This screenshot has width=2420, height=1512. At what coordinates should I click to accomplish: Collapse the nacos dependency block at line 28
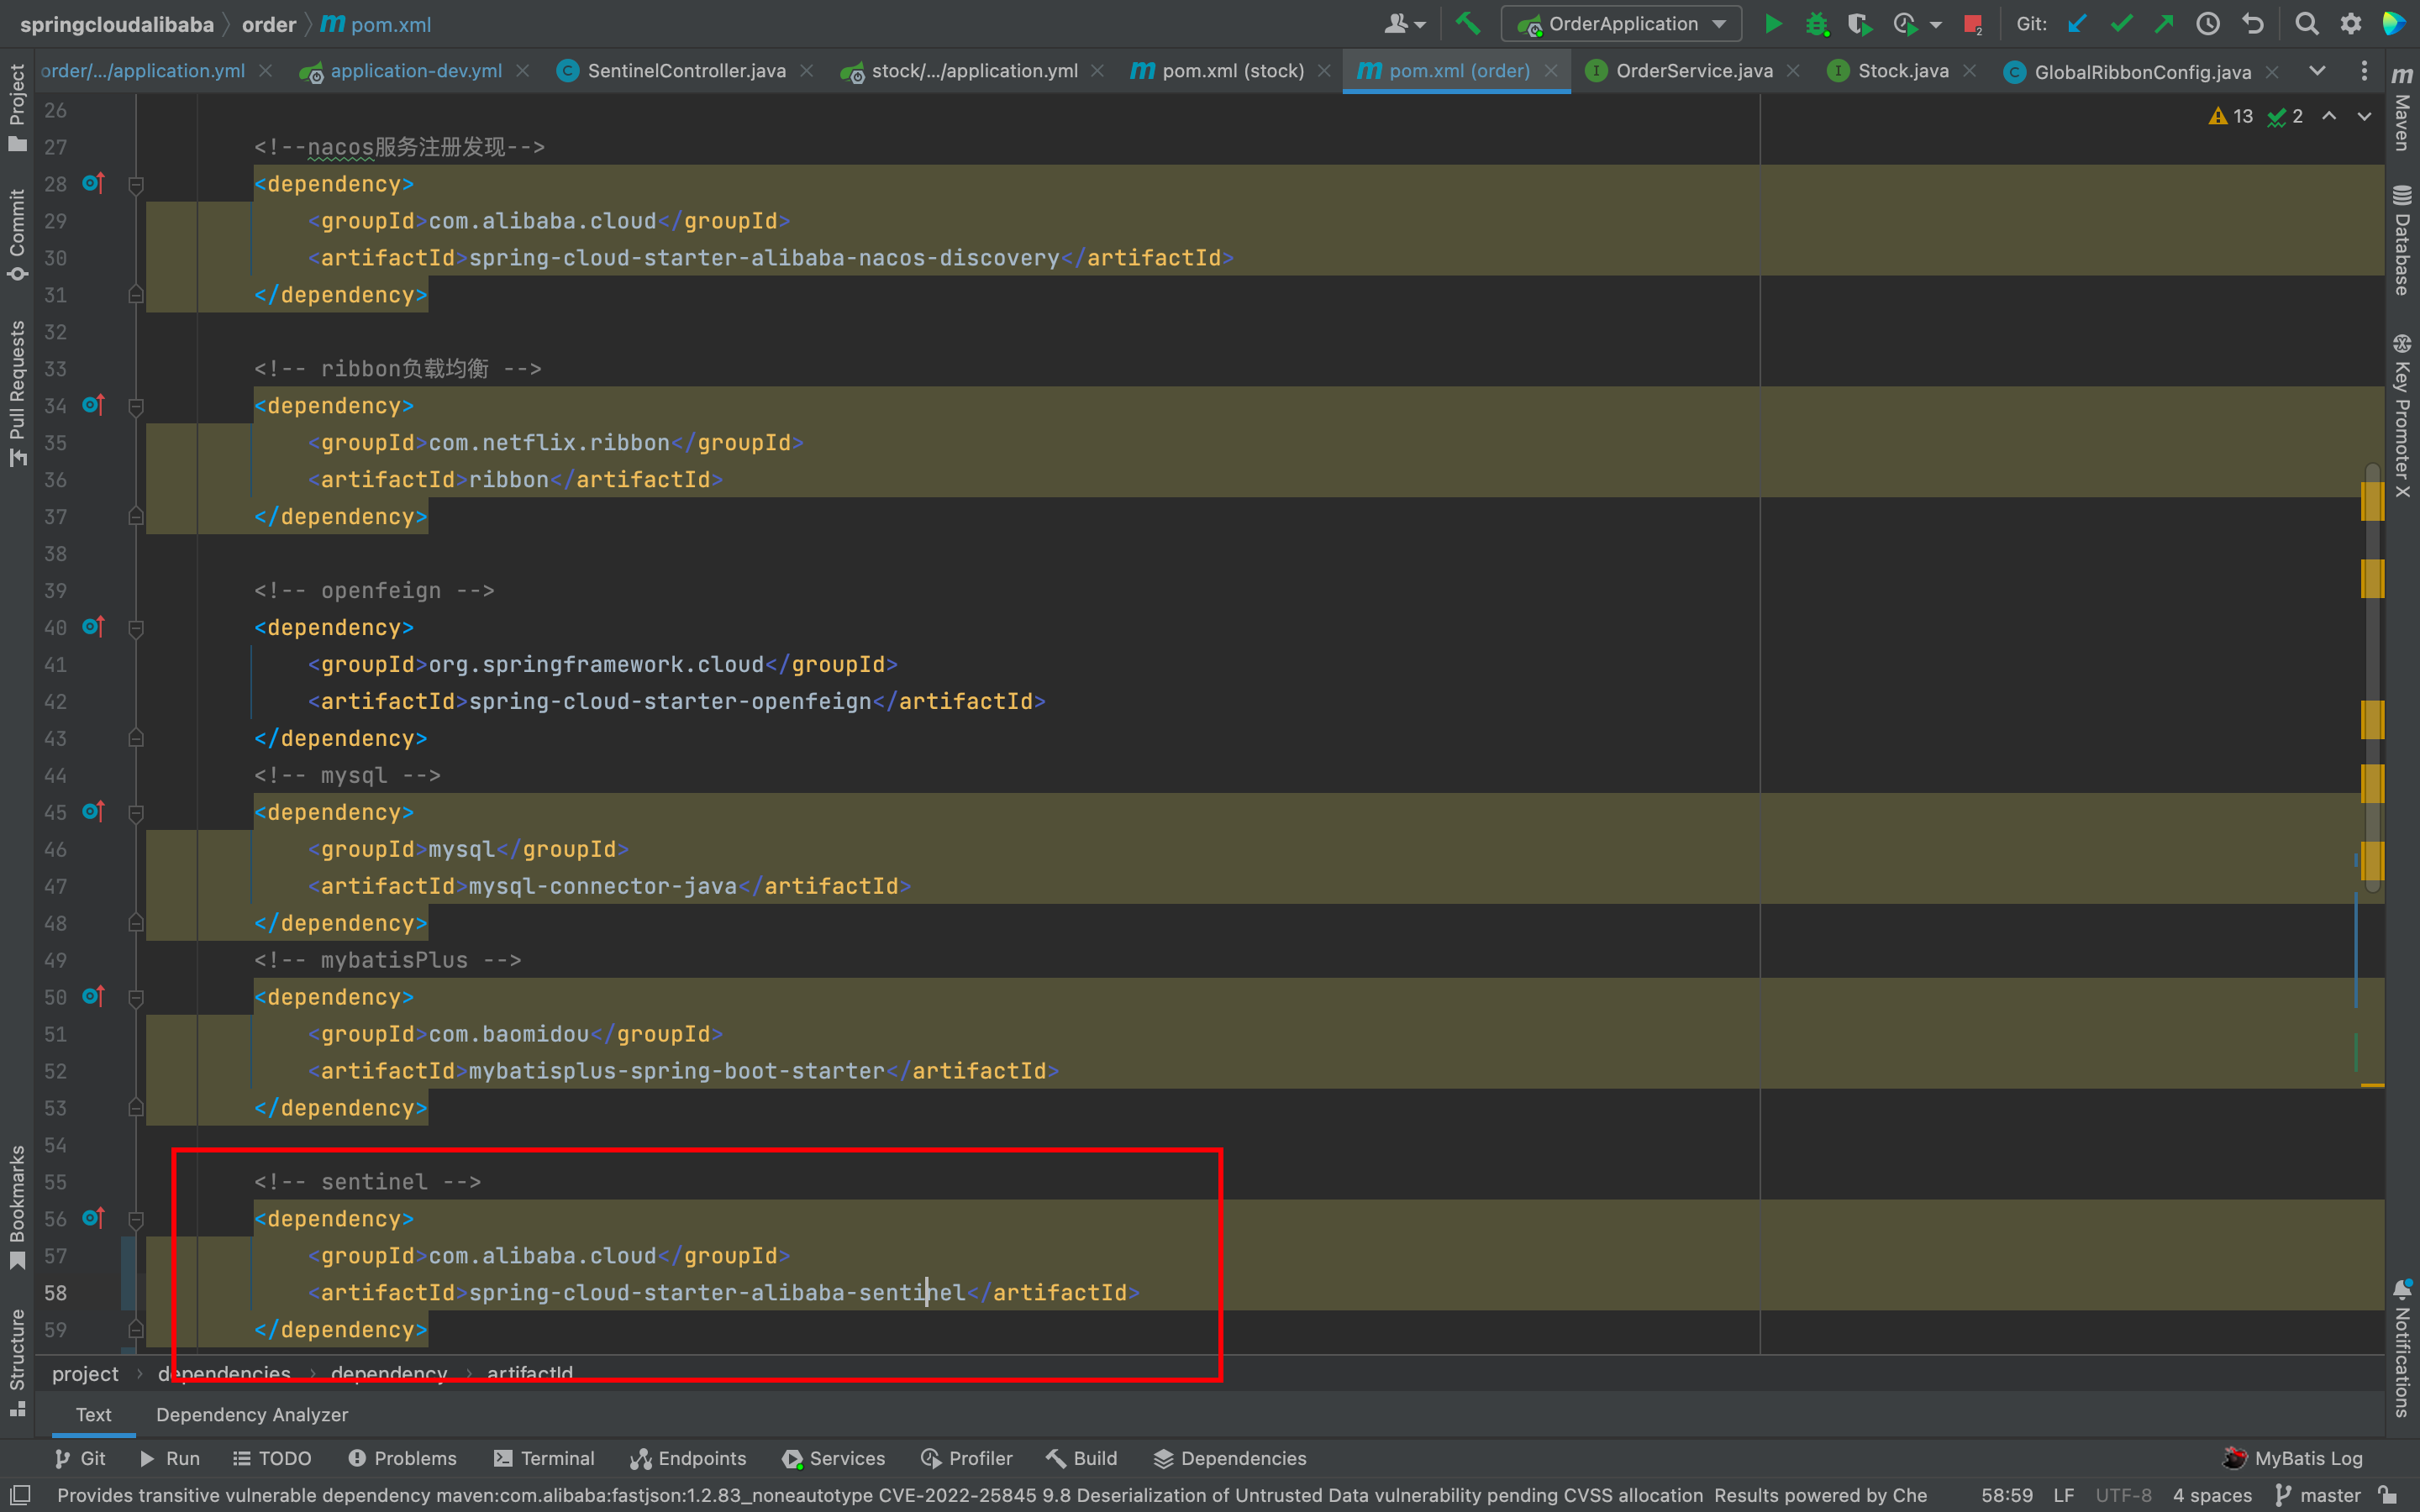click(136, 183)
